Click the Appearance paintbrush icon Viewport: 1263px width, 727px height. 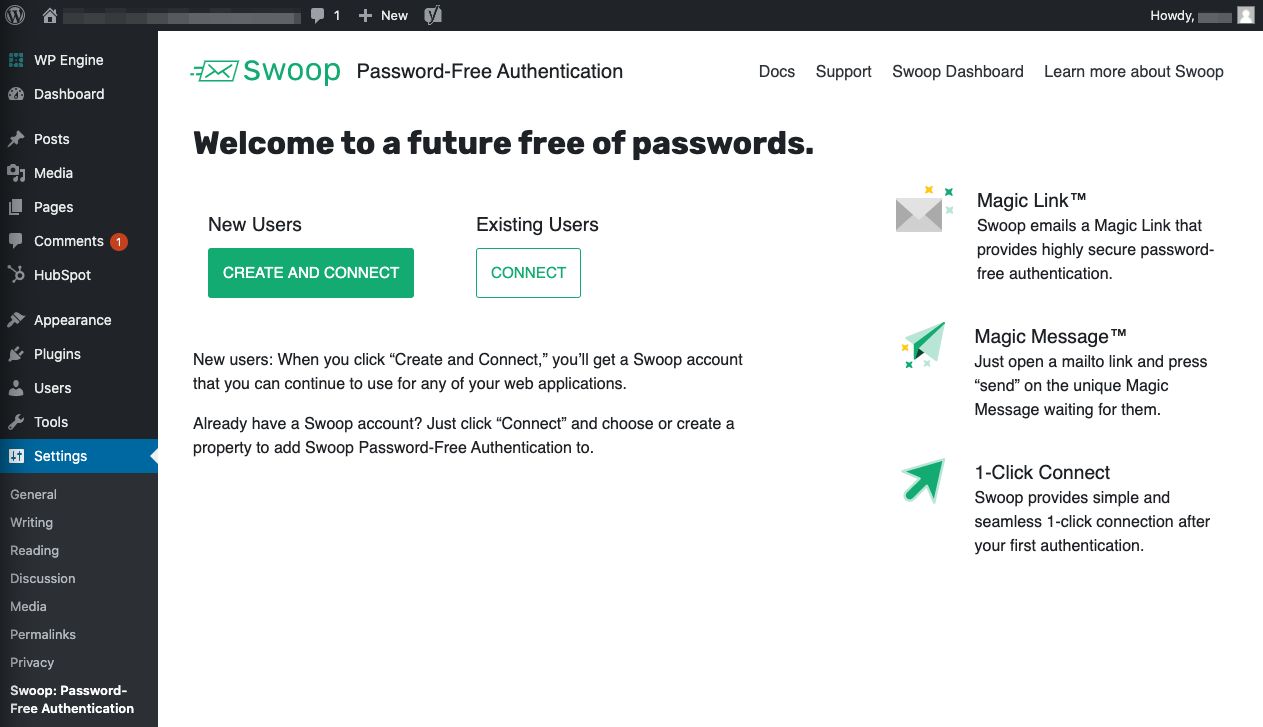[16, 320]
